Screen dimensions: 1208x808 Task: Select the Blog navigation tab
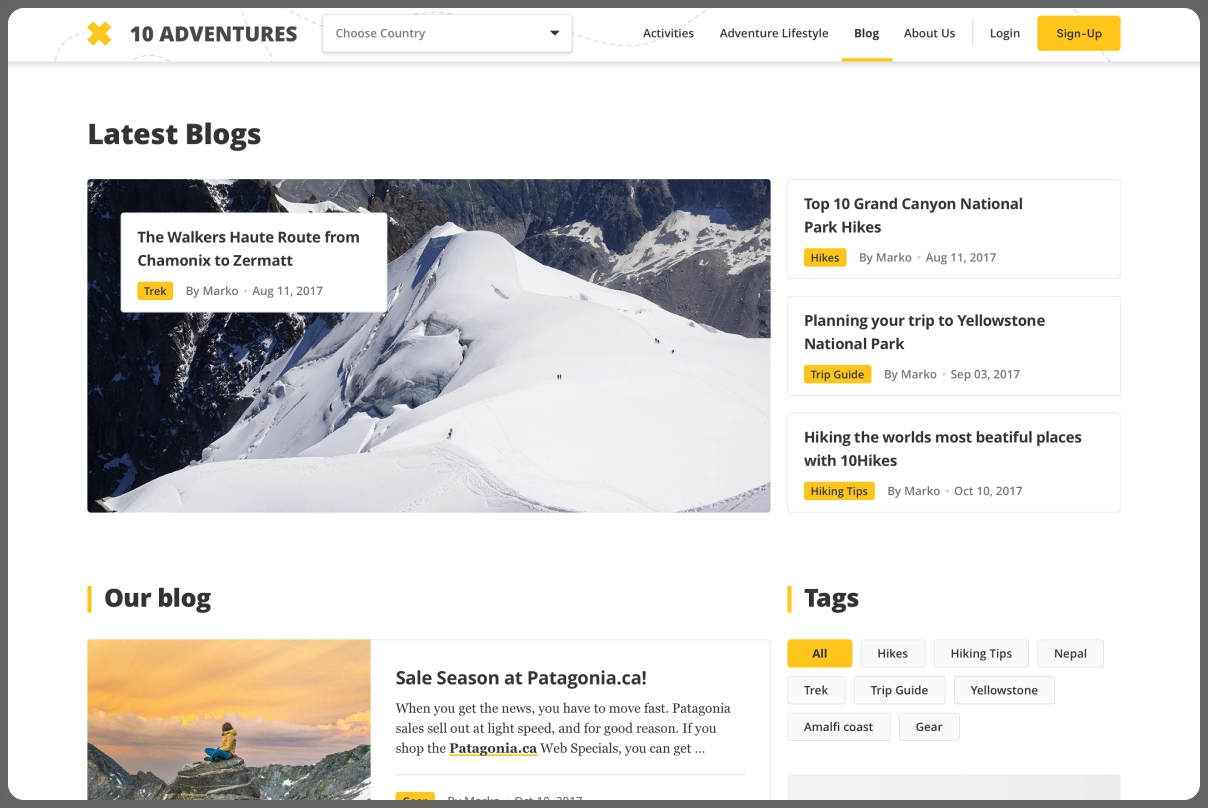click(x=867, y=33)
